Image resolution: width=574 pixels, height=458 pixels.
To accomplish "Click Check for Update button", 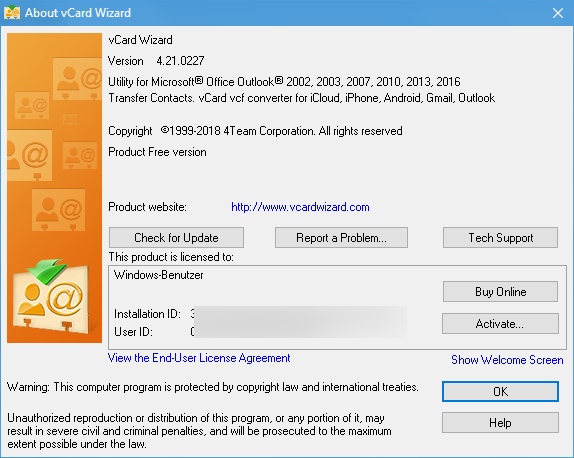I will coord(176,238).
